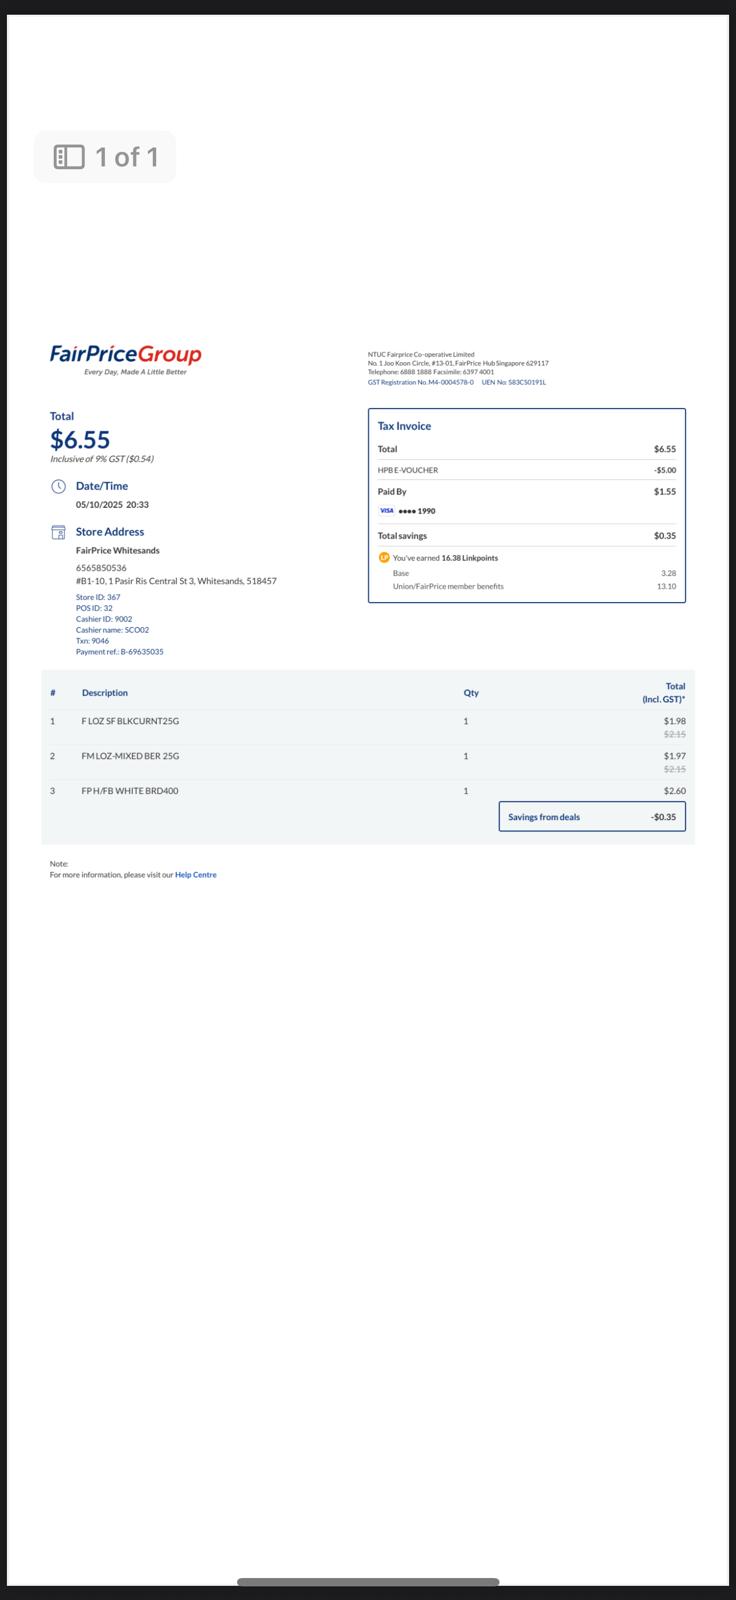736x1600 pixels.
Task: Click the Savings from deals box
Action: tap(592, 817)
